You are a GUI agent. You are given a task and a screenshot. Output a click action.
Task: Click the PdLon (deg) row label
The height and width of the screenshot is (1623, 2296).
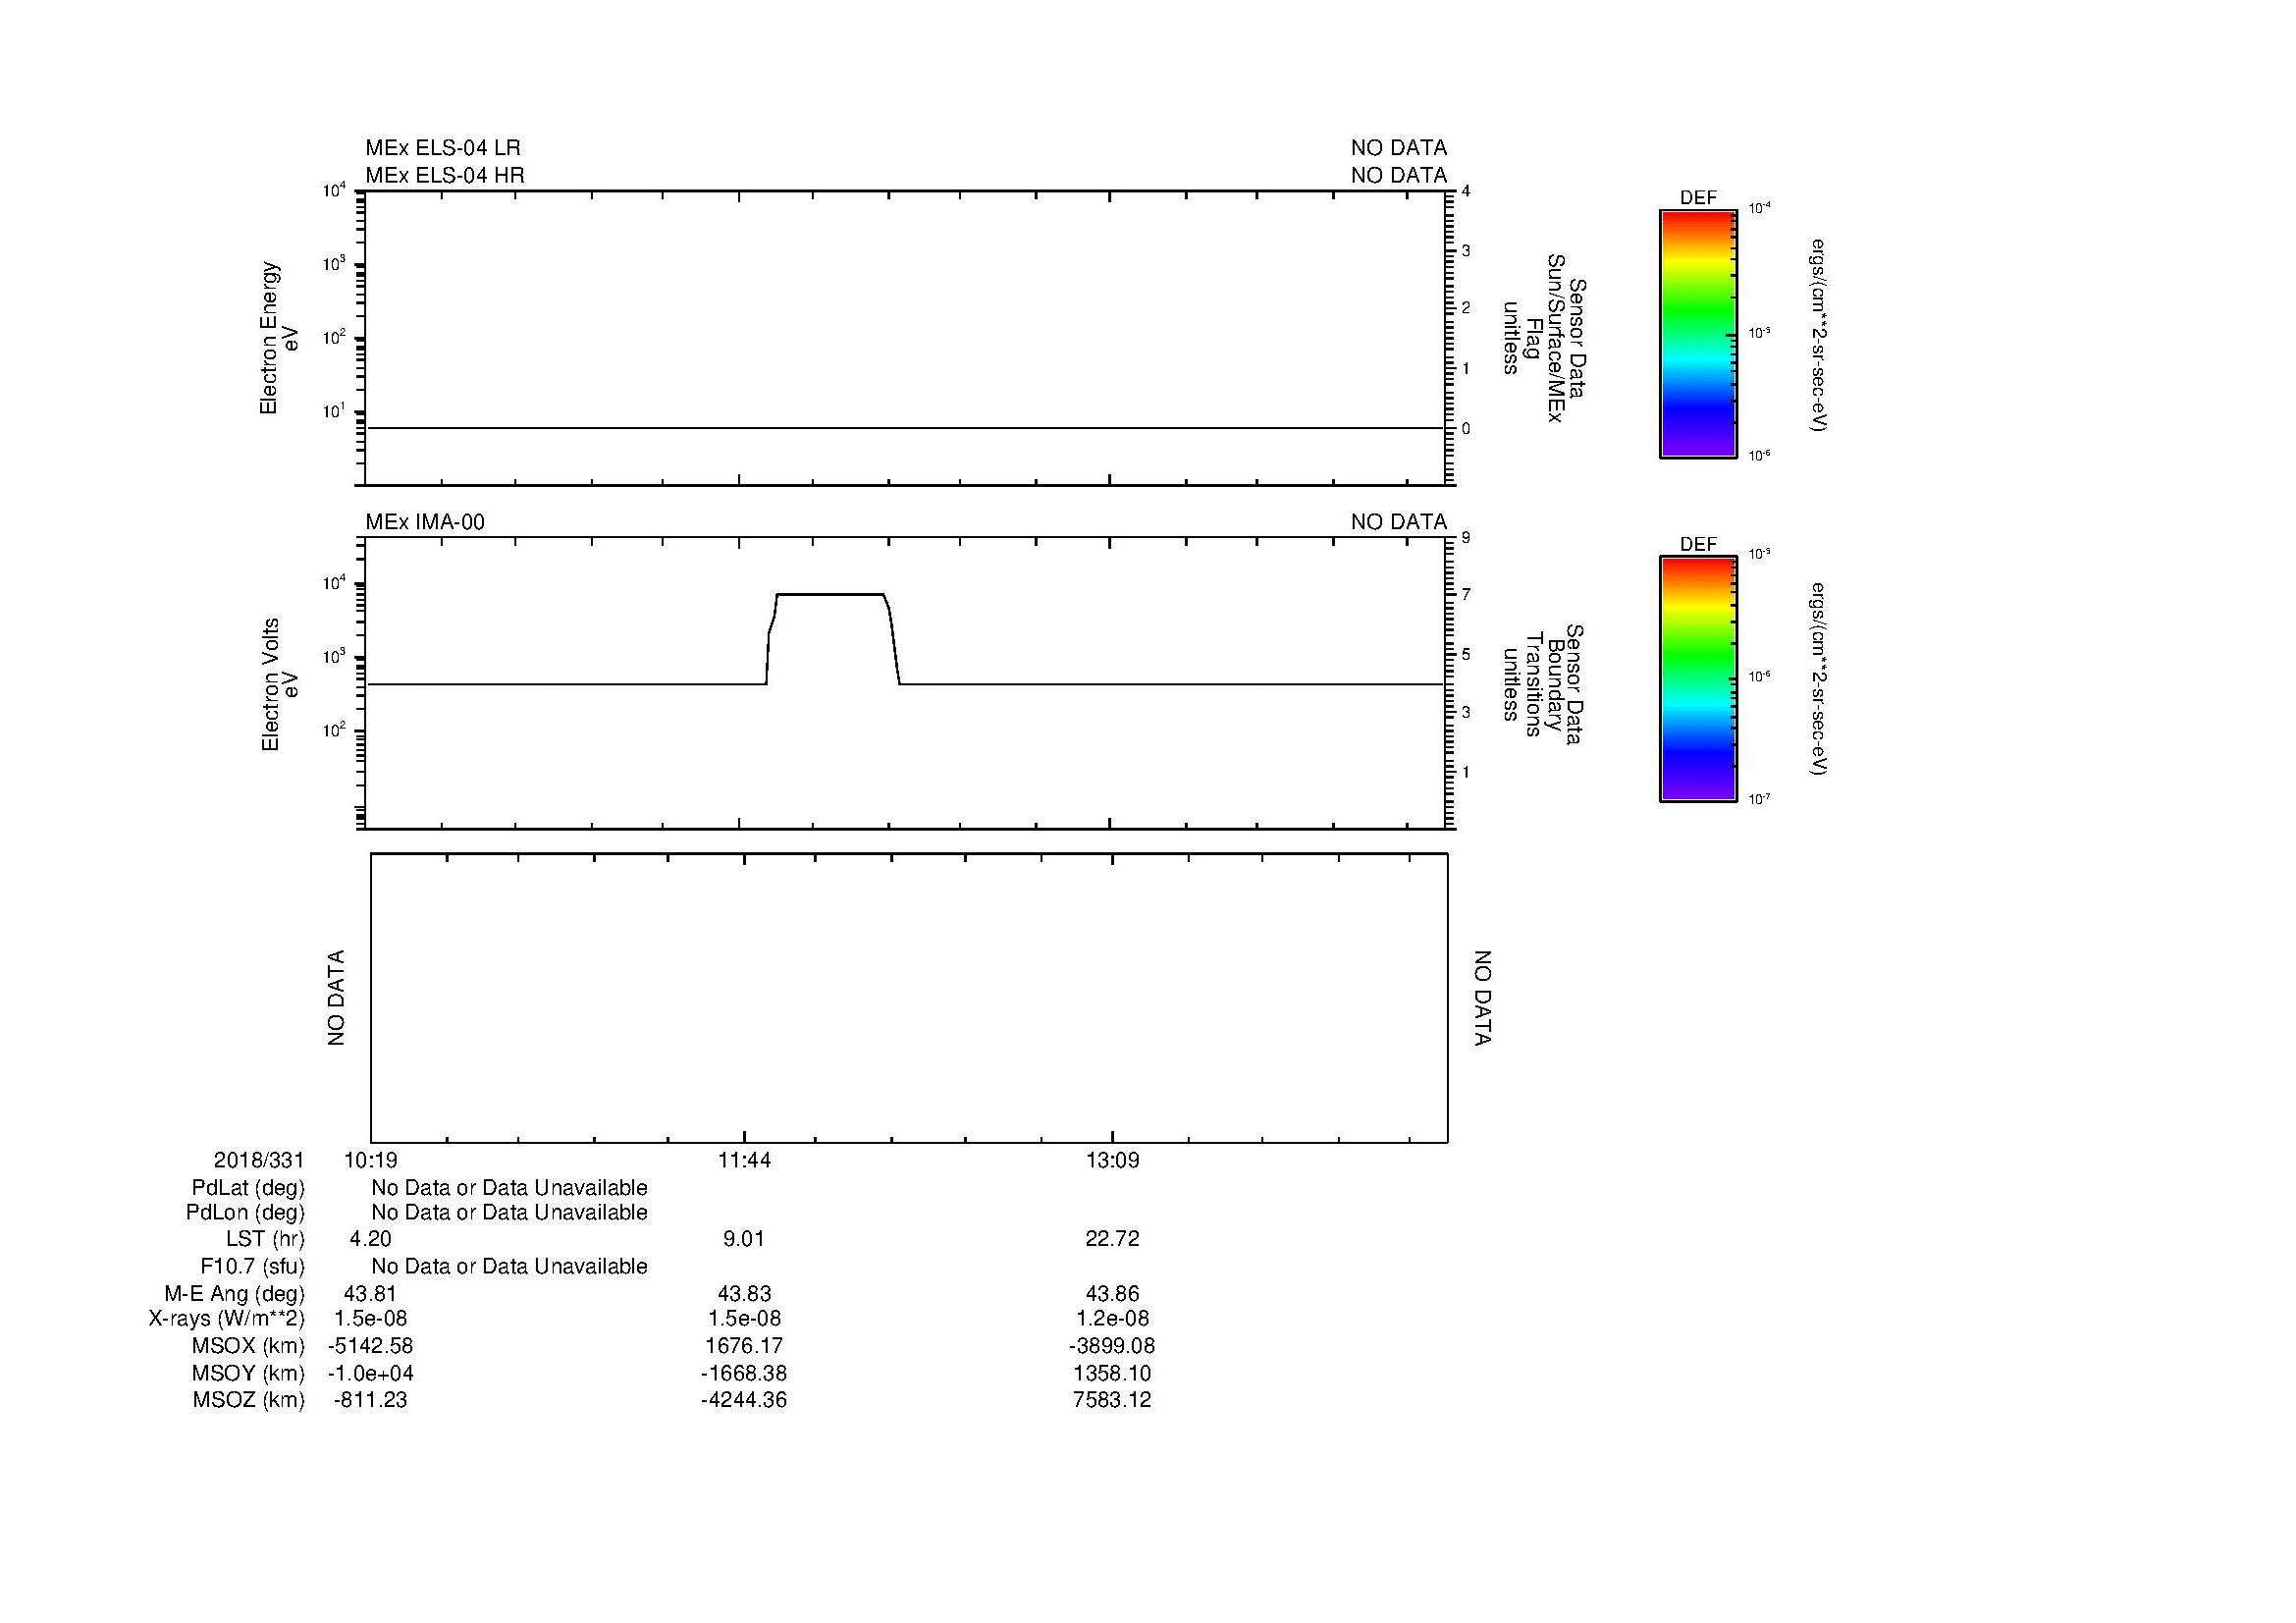click(245, 1213)
